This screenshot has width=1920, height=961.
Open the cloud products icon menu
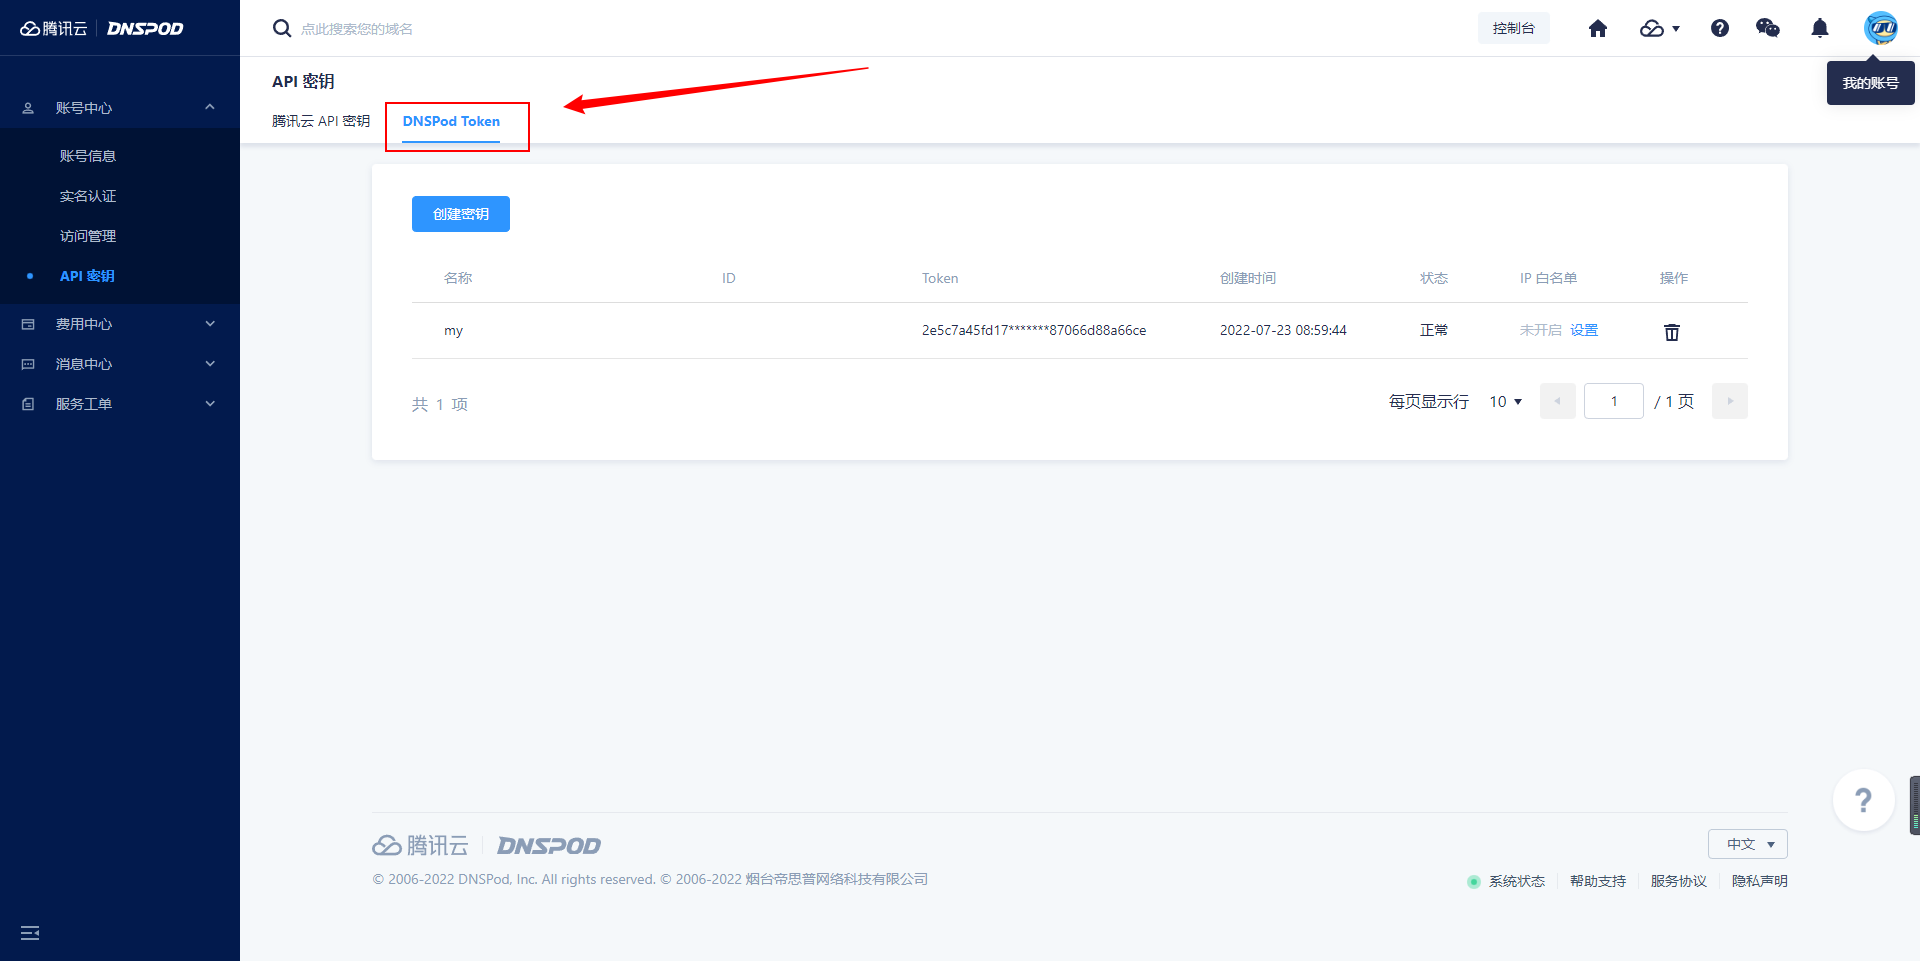point(1660,28)
